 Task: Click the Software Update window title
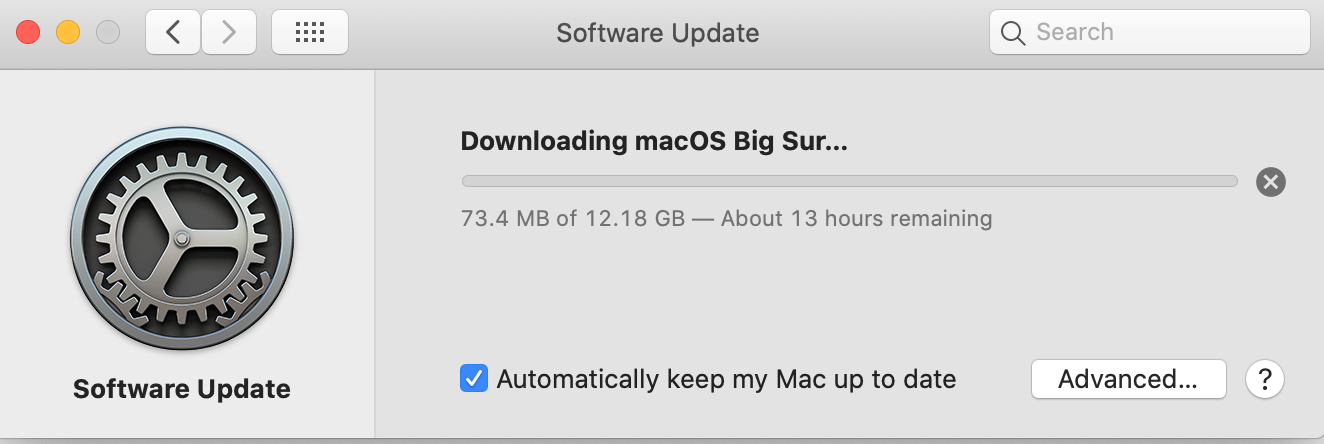click(657, 33)
